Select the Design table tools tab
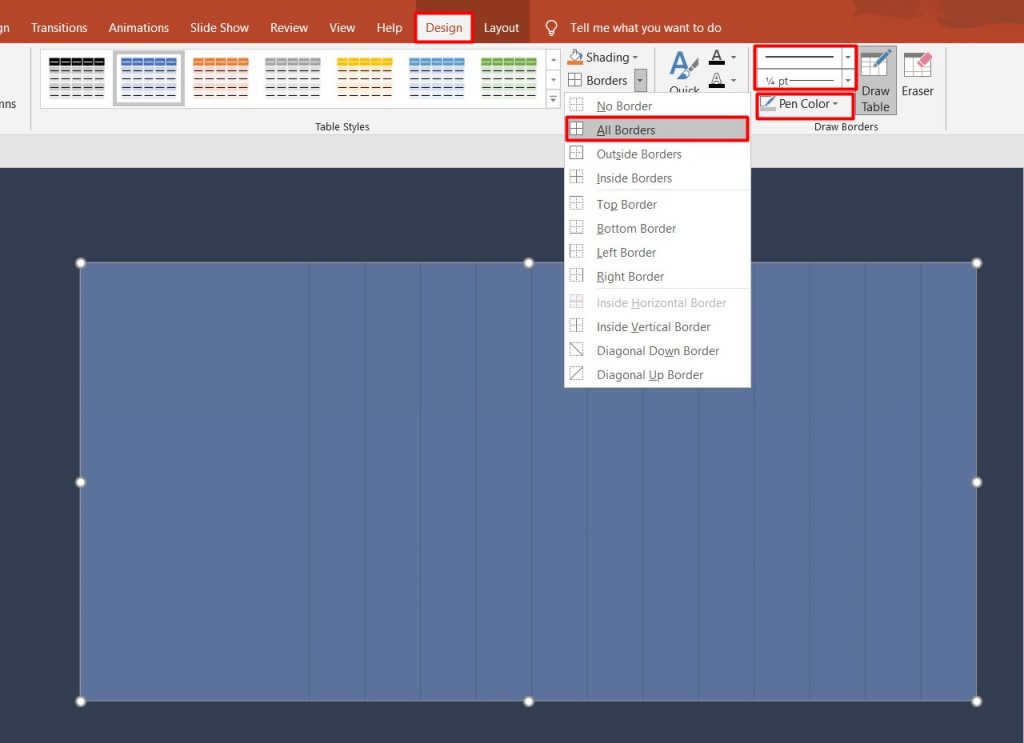Screen dimensions: 1024x743 coord(443,27)
